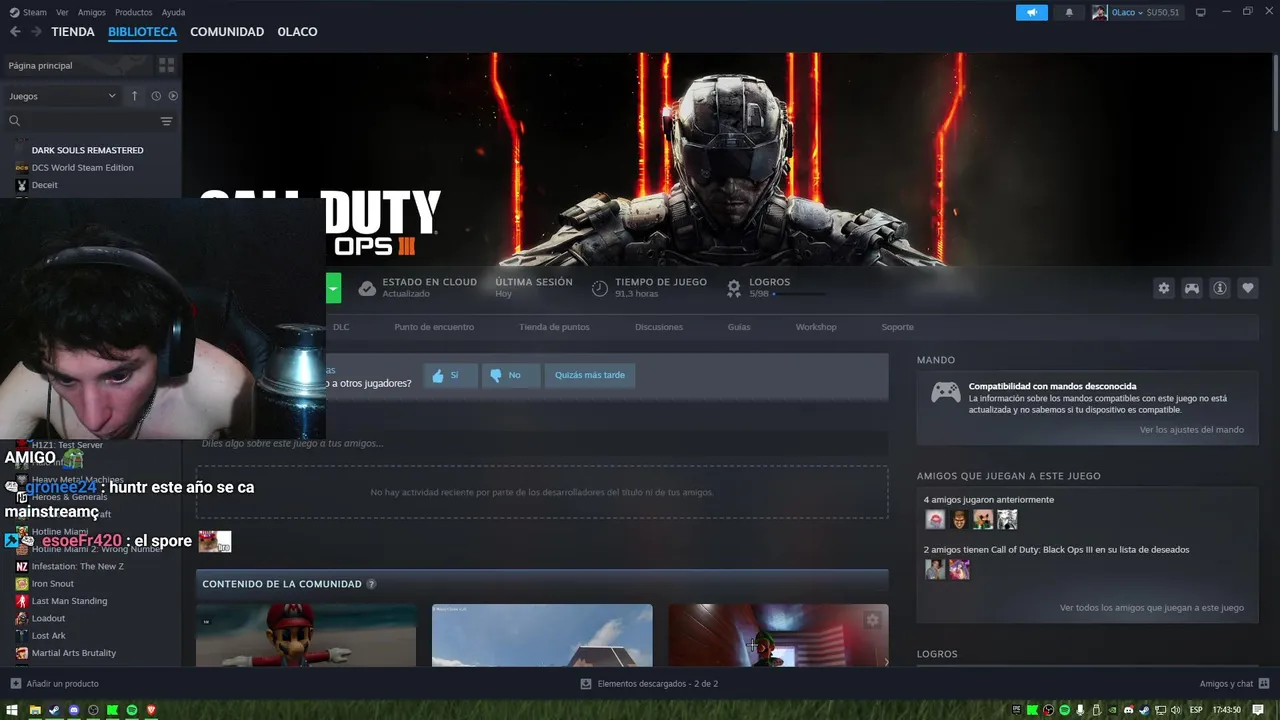Open Discusiones tab
This screenshot has height=720, width=1280.
(659, 327)
